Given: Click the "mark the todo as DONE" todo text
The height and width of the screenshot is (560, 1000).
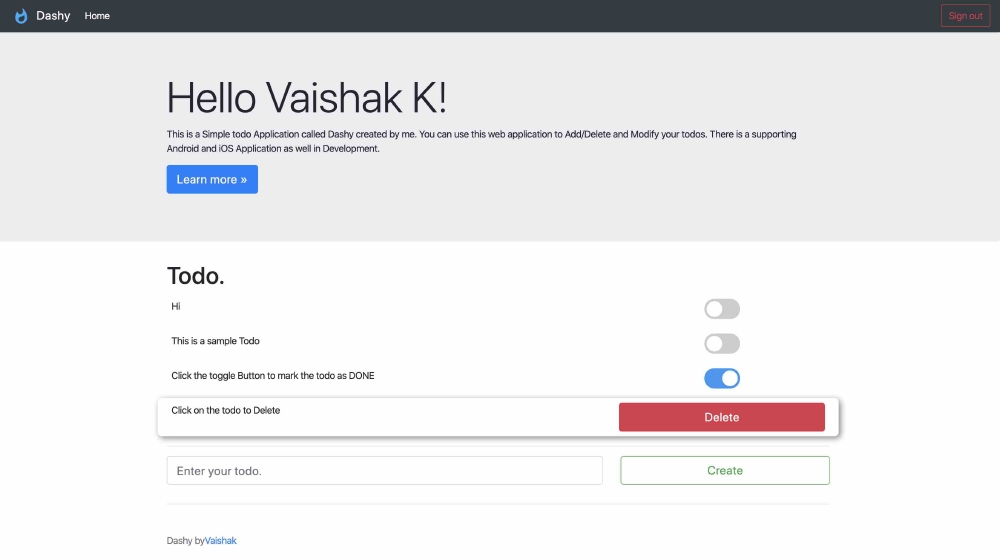Looking at the screenshot, I should (273, 376).
